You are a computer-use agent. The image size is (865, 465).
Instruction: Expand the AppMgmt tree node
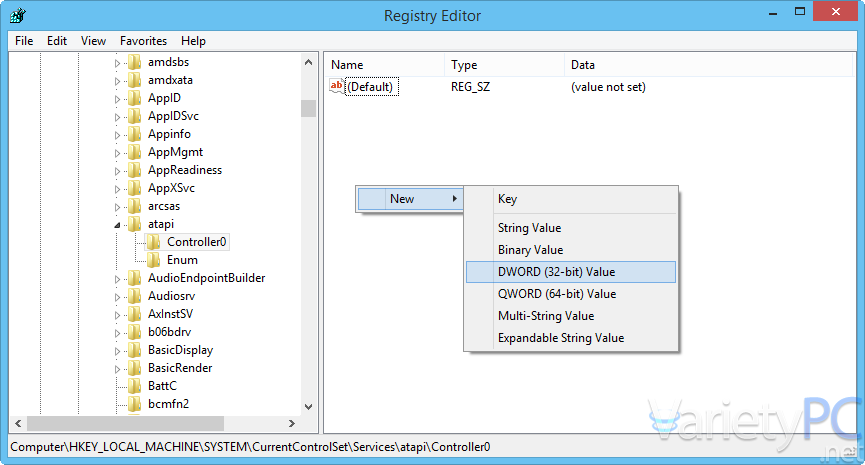tap(118, 152)
